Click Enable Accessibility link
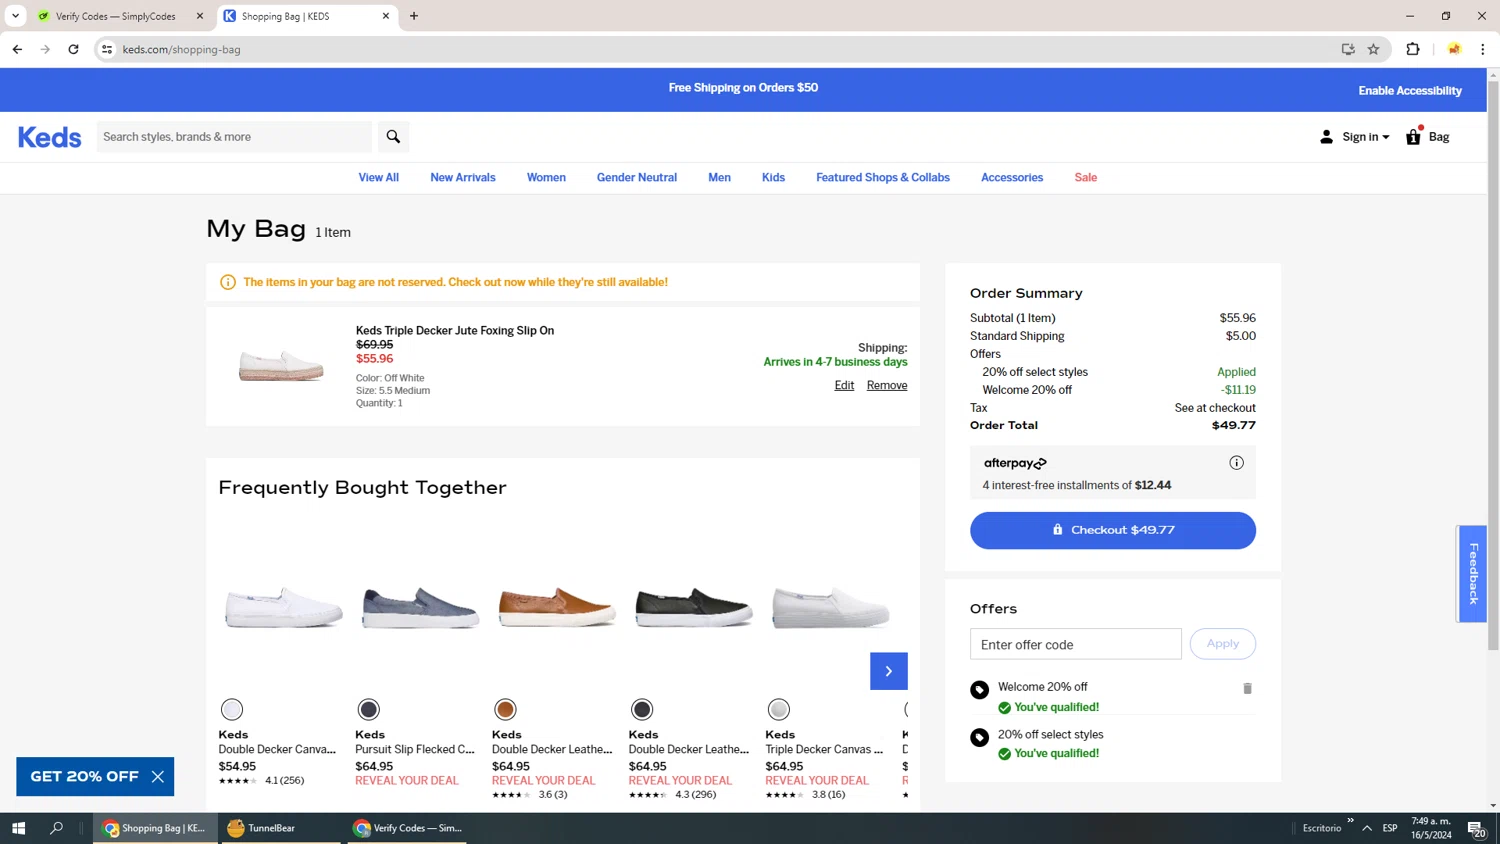The image size is (1500, 844). 1410,90
